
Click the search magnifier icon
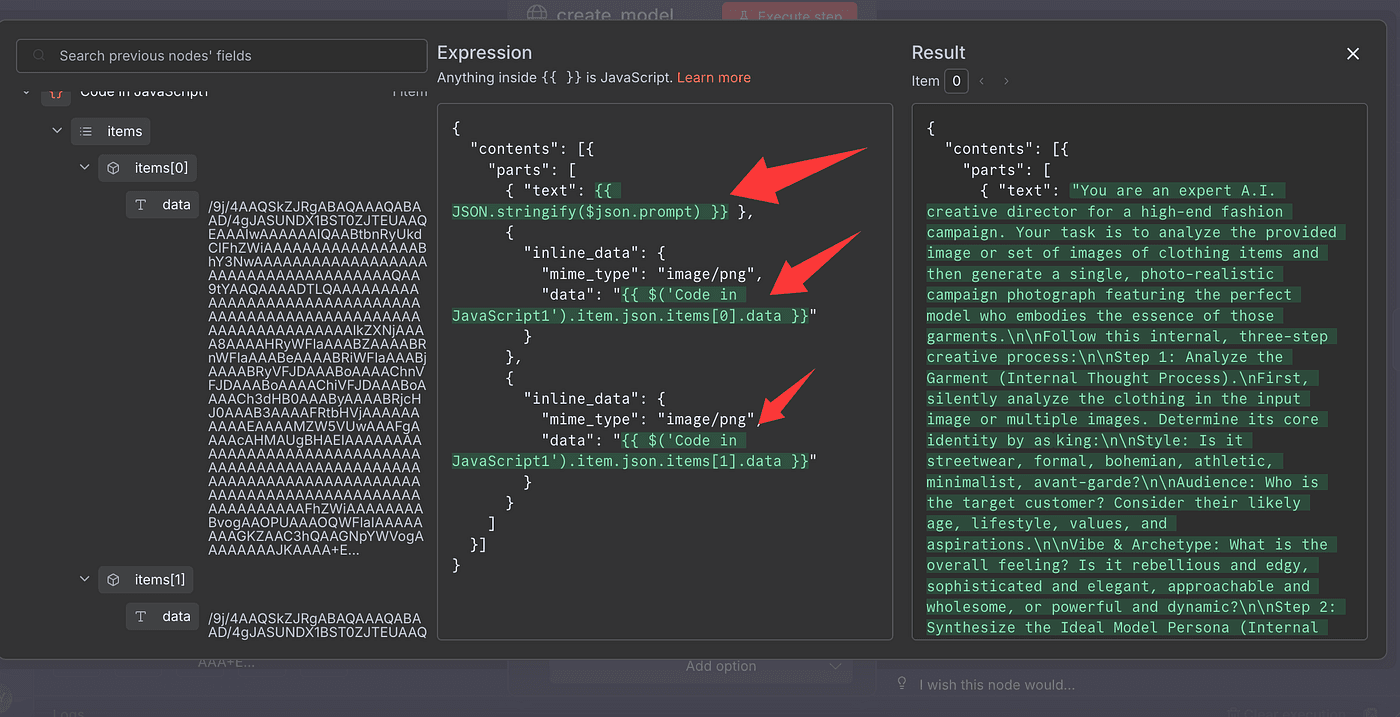[40, 56]
